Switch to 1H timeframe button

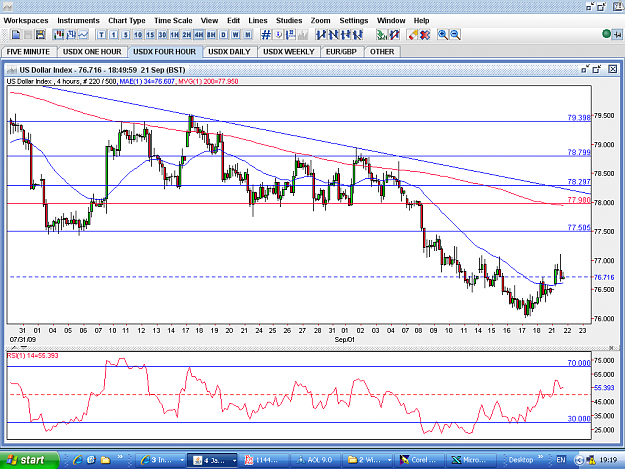tap(175, 35)
